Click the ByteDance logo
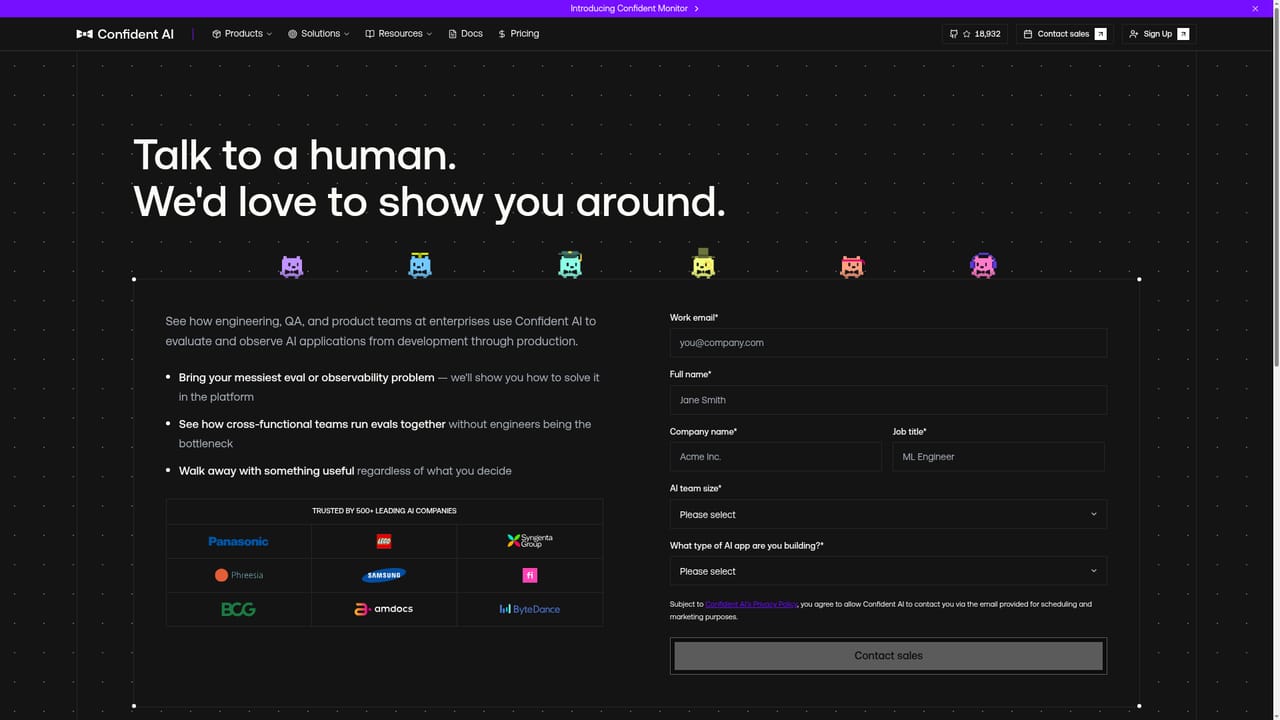1280x720 pixels. pos(530,609)
